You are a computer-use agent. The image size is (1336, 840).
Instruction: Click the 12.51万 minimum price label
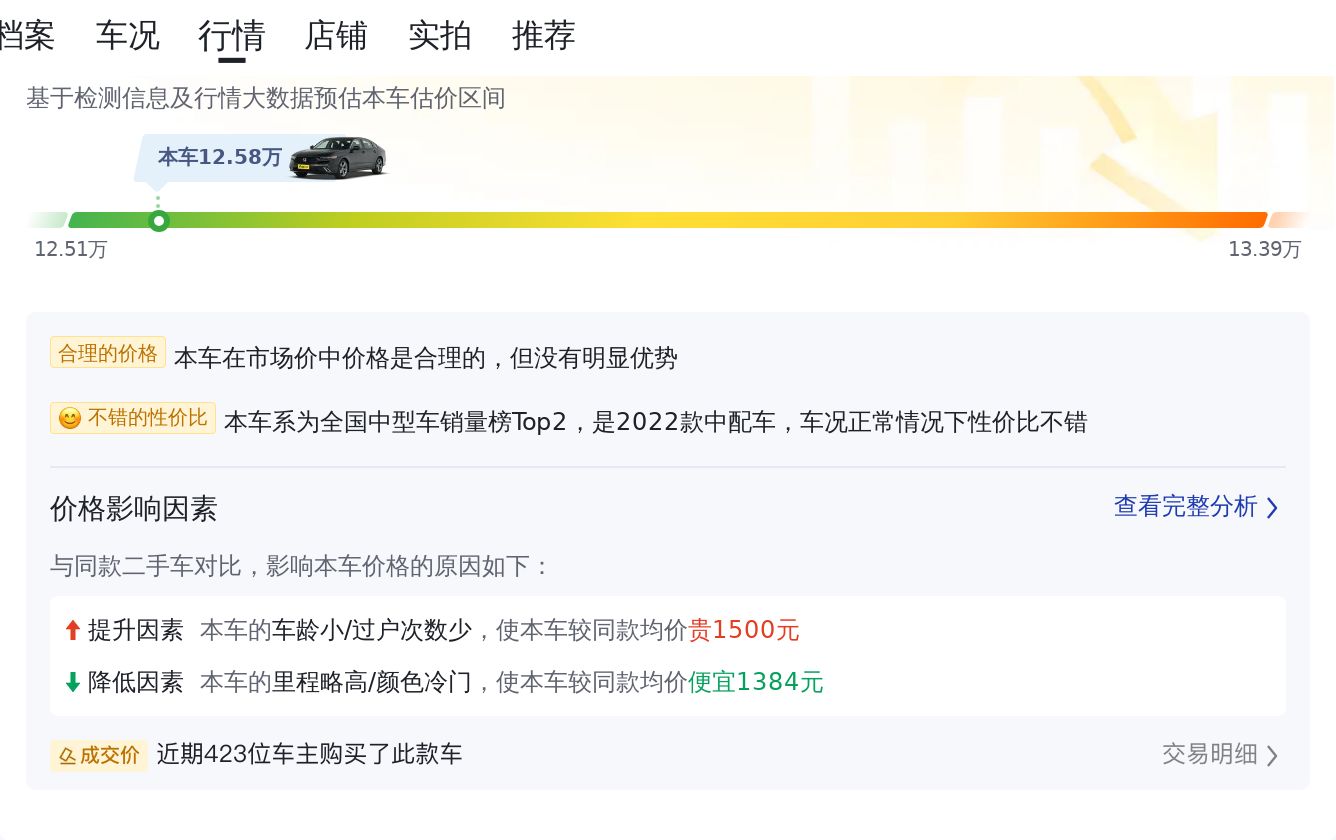[x=70, y=249]
